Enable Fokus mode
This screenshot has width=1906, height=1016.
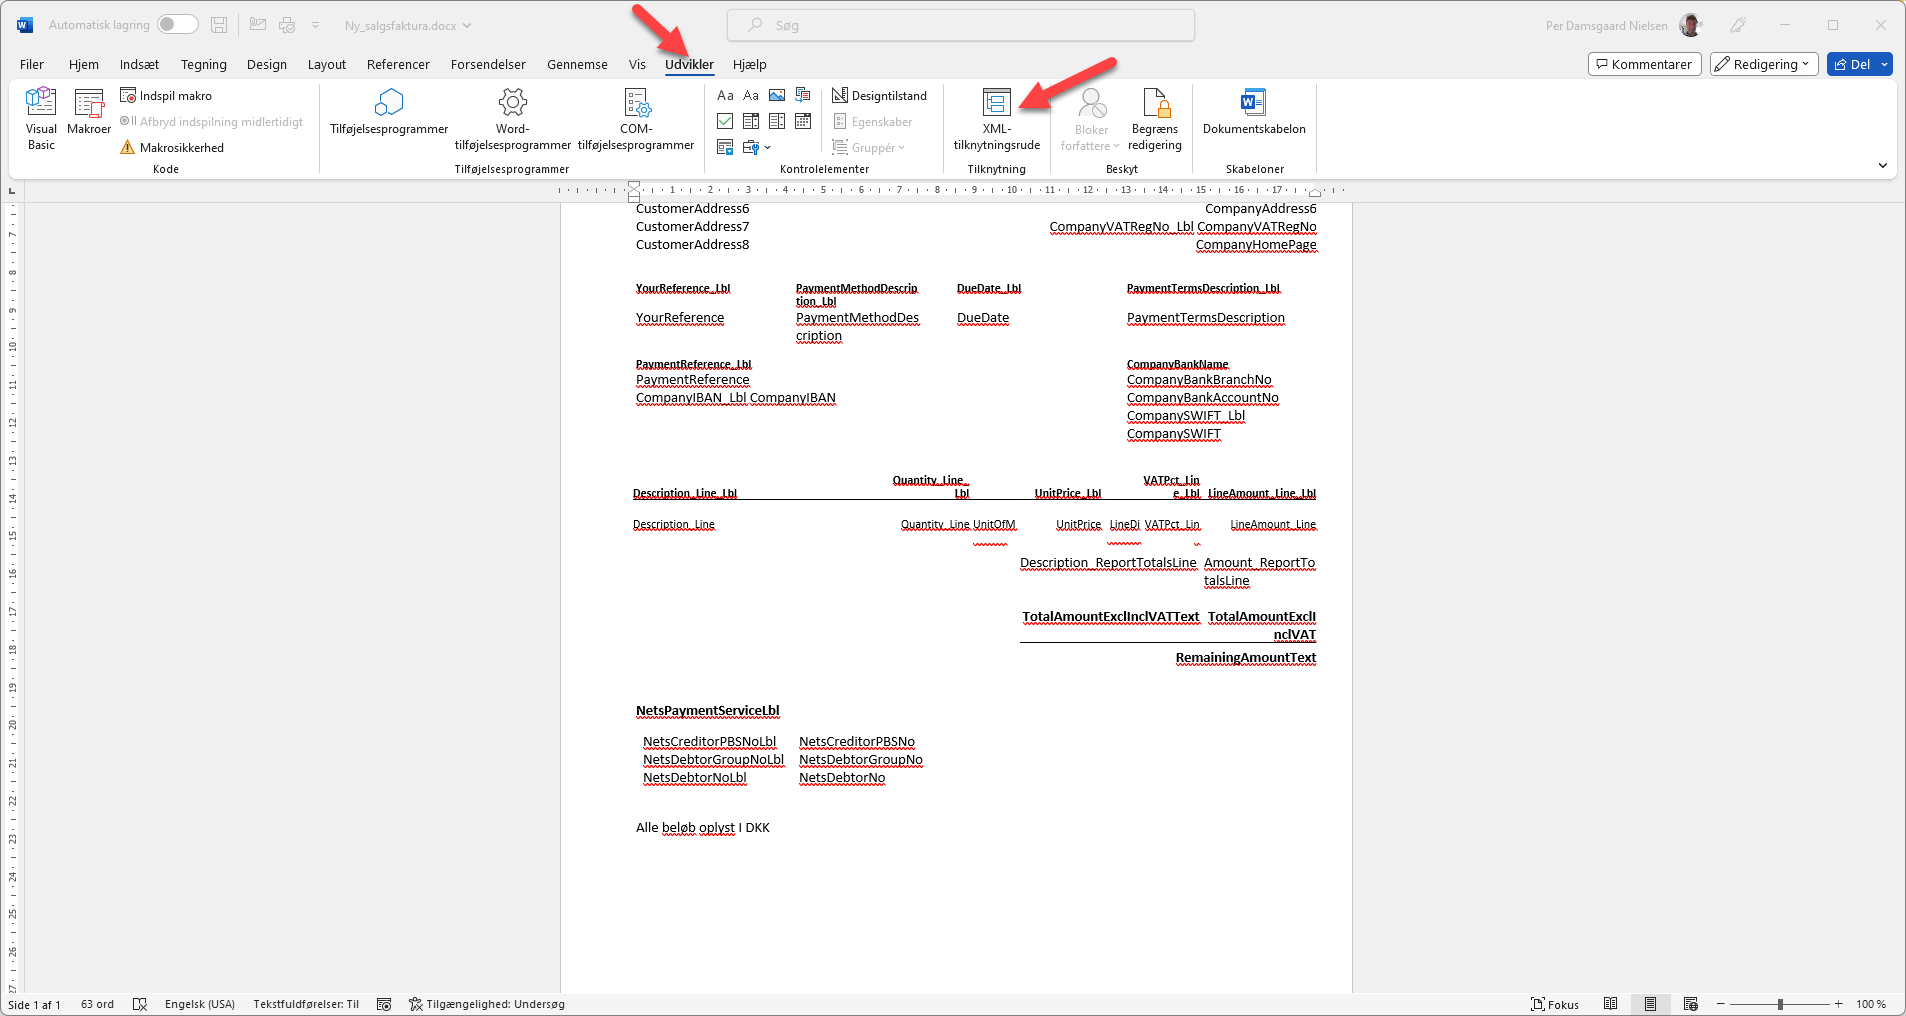click(1555, 1004)
